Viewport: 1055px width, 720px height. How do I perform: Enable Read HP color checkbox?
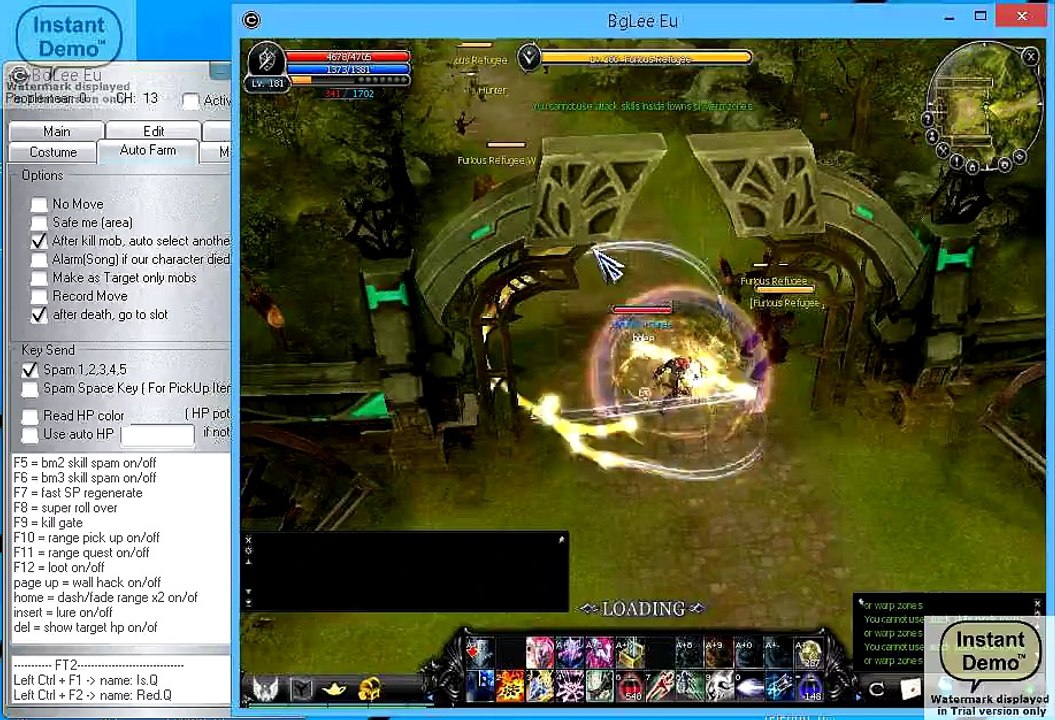(x=30, y=417)
